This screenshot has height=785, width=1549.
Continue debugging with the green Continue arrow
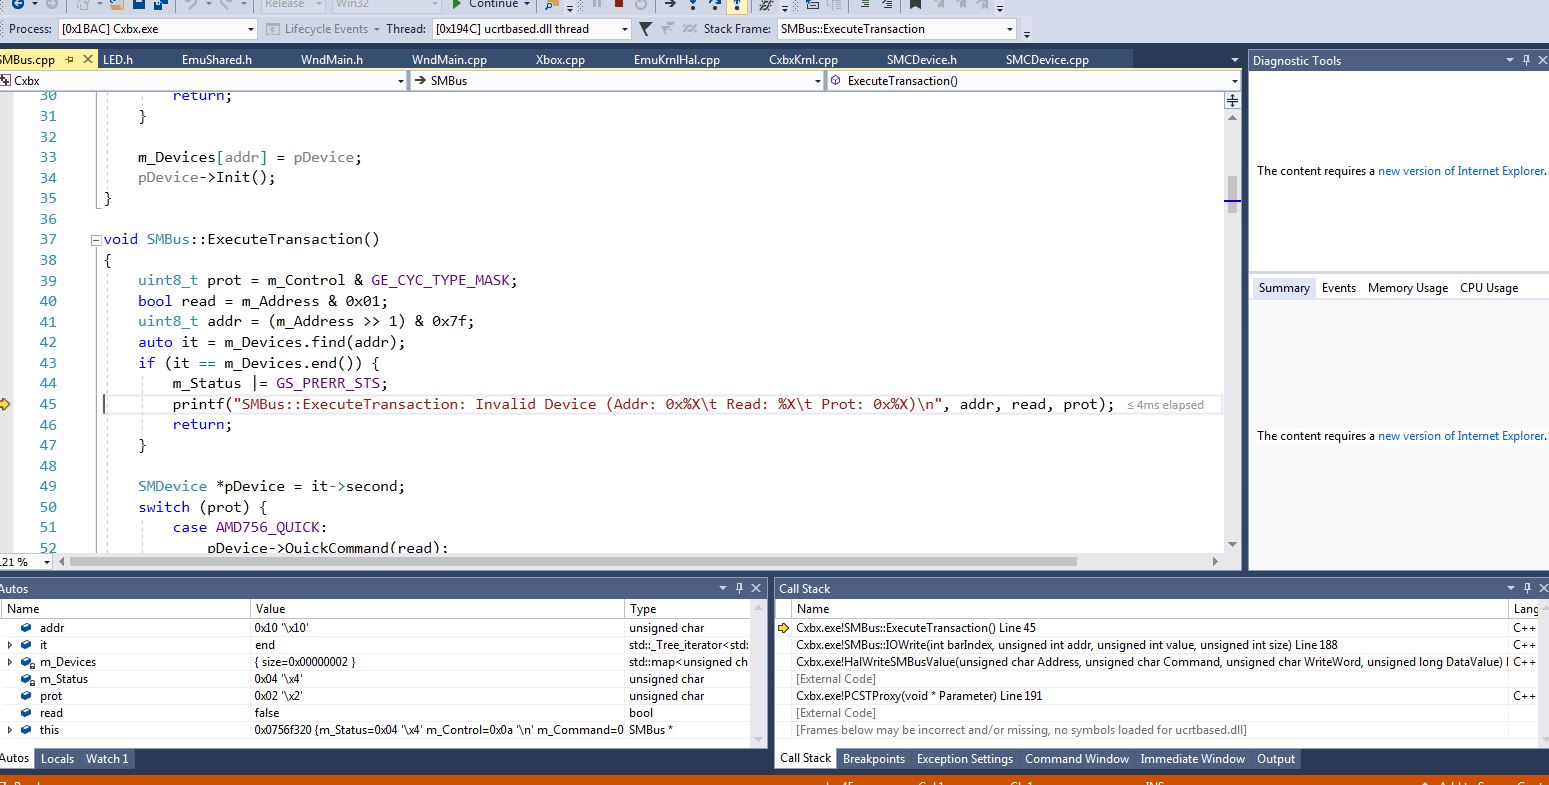(456, 4)
